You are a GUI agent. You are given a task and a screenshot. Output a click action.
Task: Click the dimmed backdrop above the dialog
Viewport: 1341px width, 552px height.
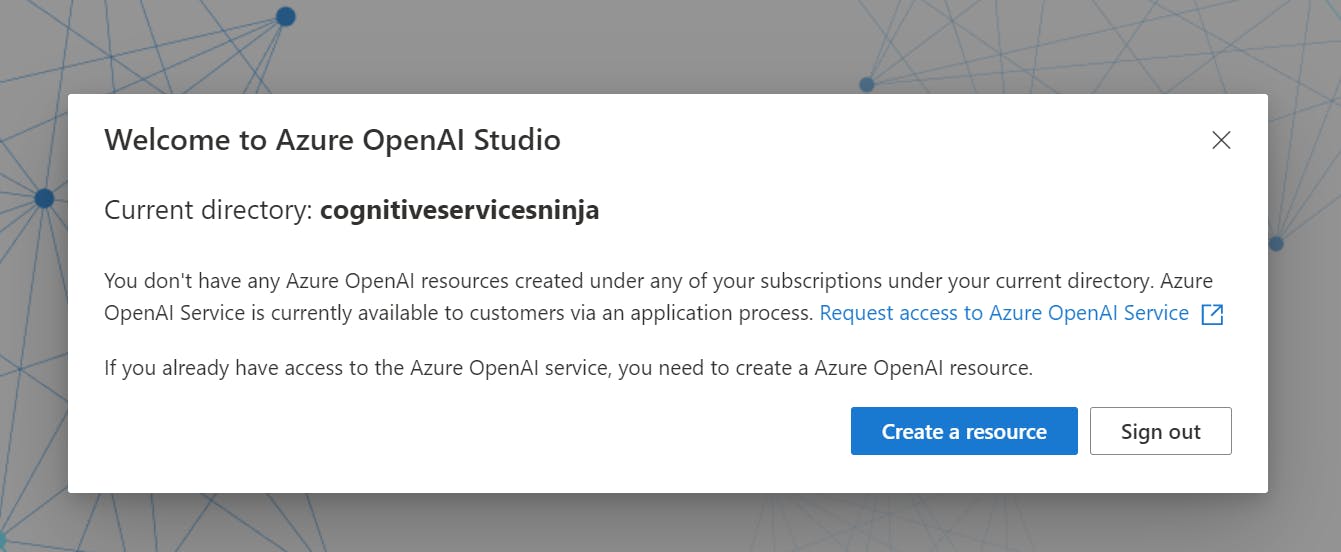[600, 45]
